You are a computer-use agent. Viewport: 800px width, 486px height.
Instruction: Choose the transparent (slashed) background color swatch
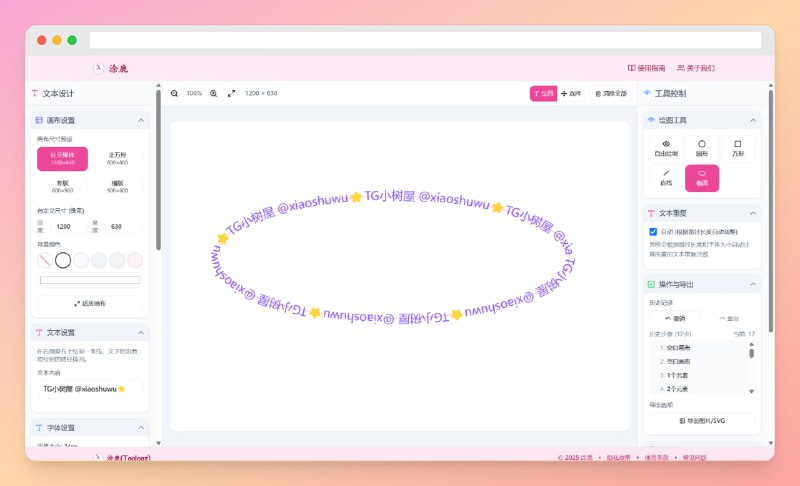(44, 260)
